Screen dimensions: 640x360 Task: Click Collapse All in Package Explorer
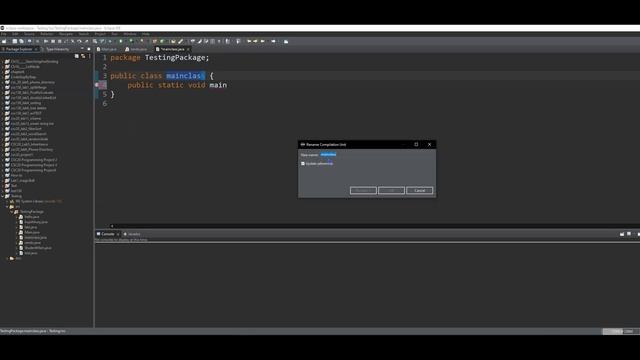click(x=76, y=56)
